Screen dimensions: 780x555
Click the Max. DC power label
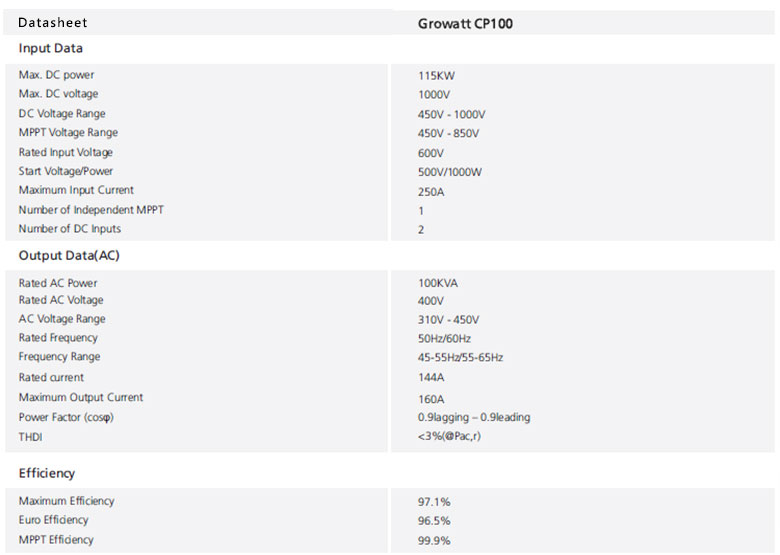[x=57, y=75]
